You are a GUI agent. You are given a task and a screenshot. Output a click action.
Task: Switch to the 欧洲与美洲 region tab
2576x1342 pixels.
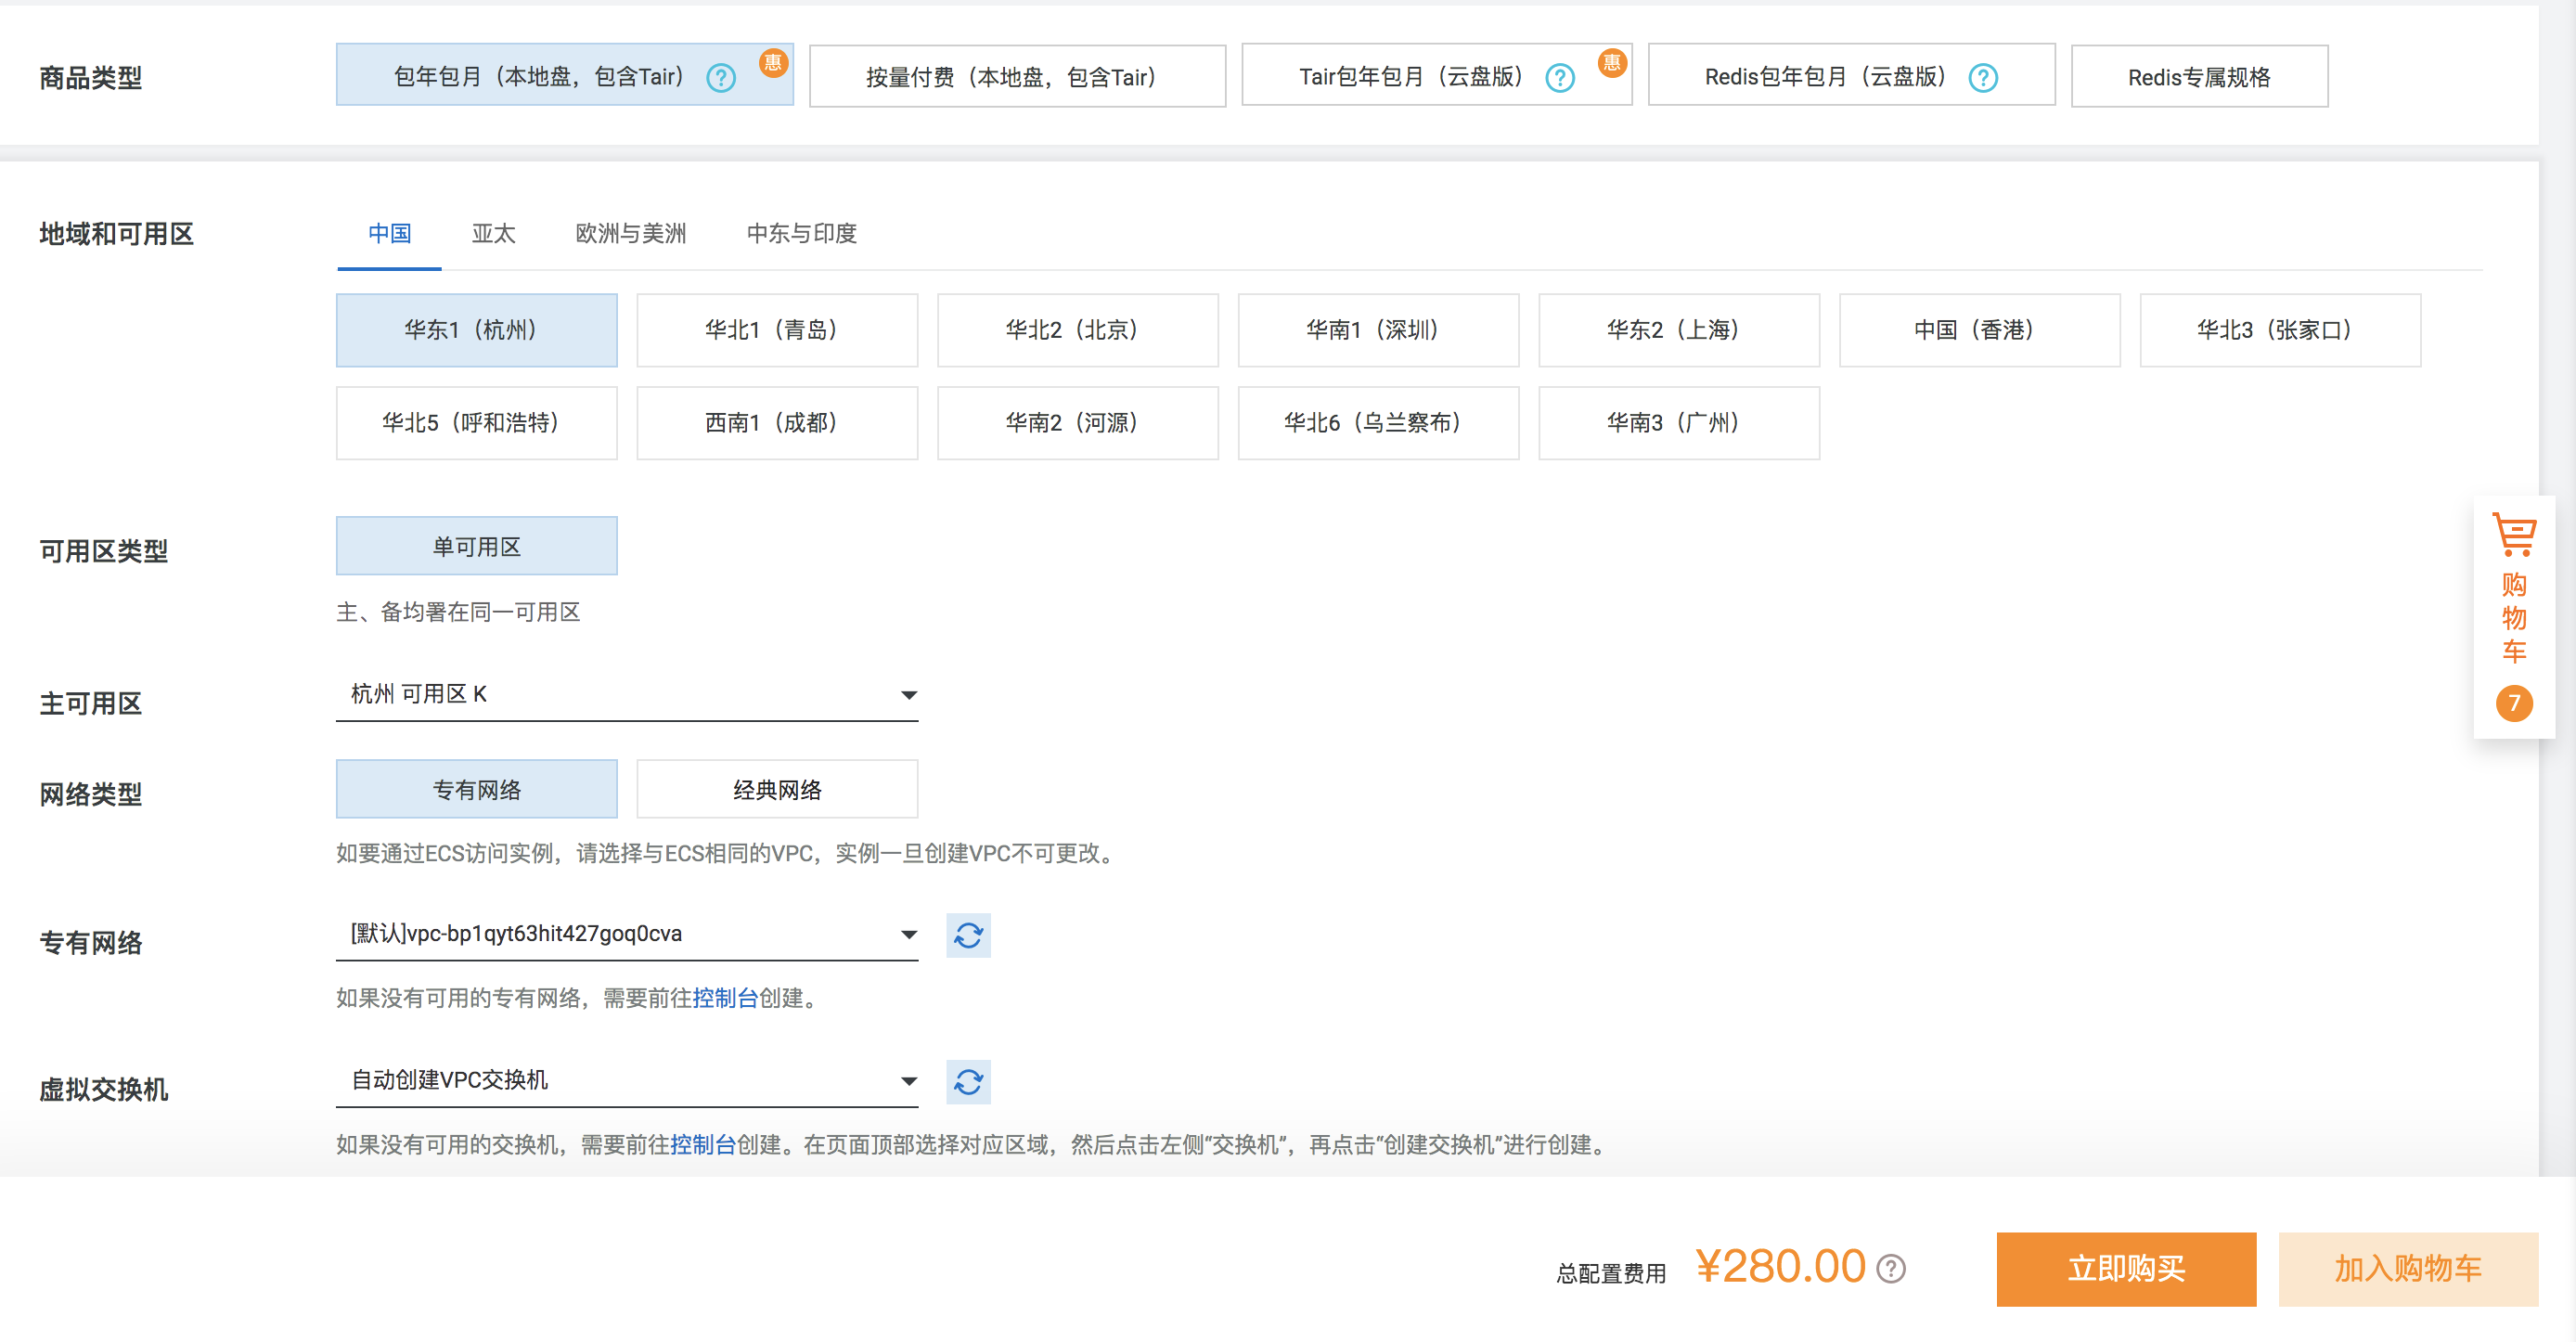630,234
